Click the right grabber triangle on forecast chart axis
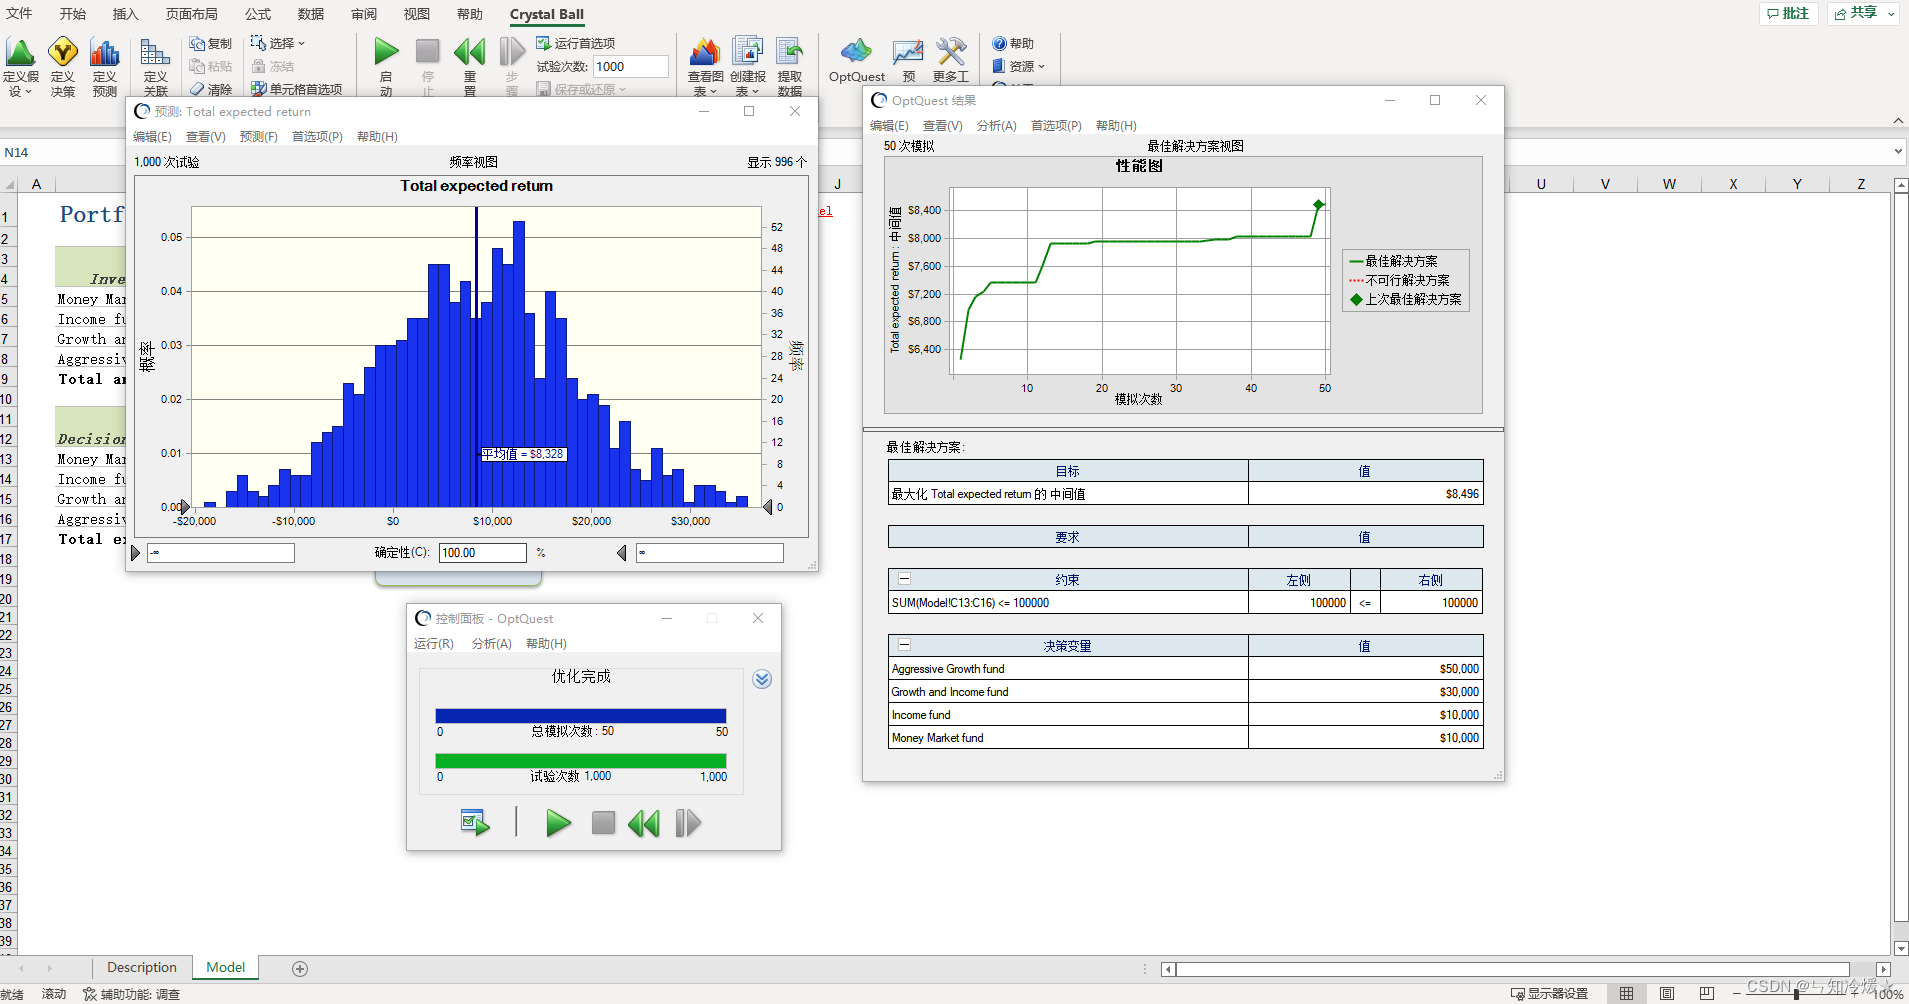 768,507
